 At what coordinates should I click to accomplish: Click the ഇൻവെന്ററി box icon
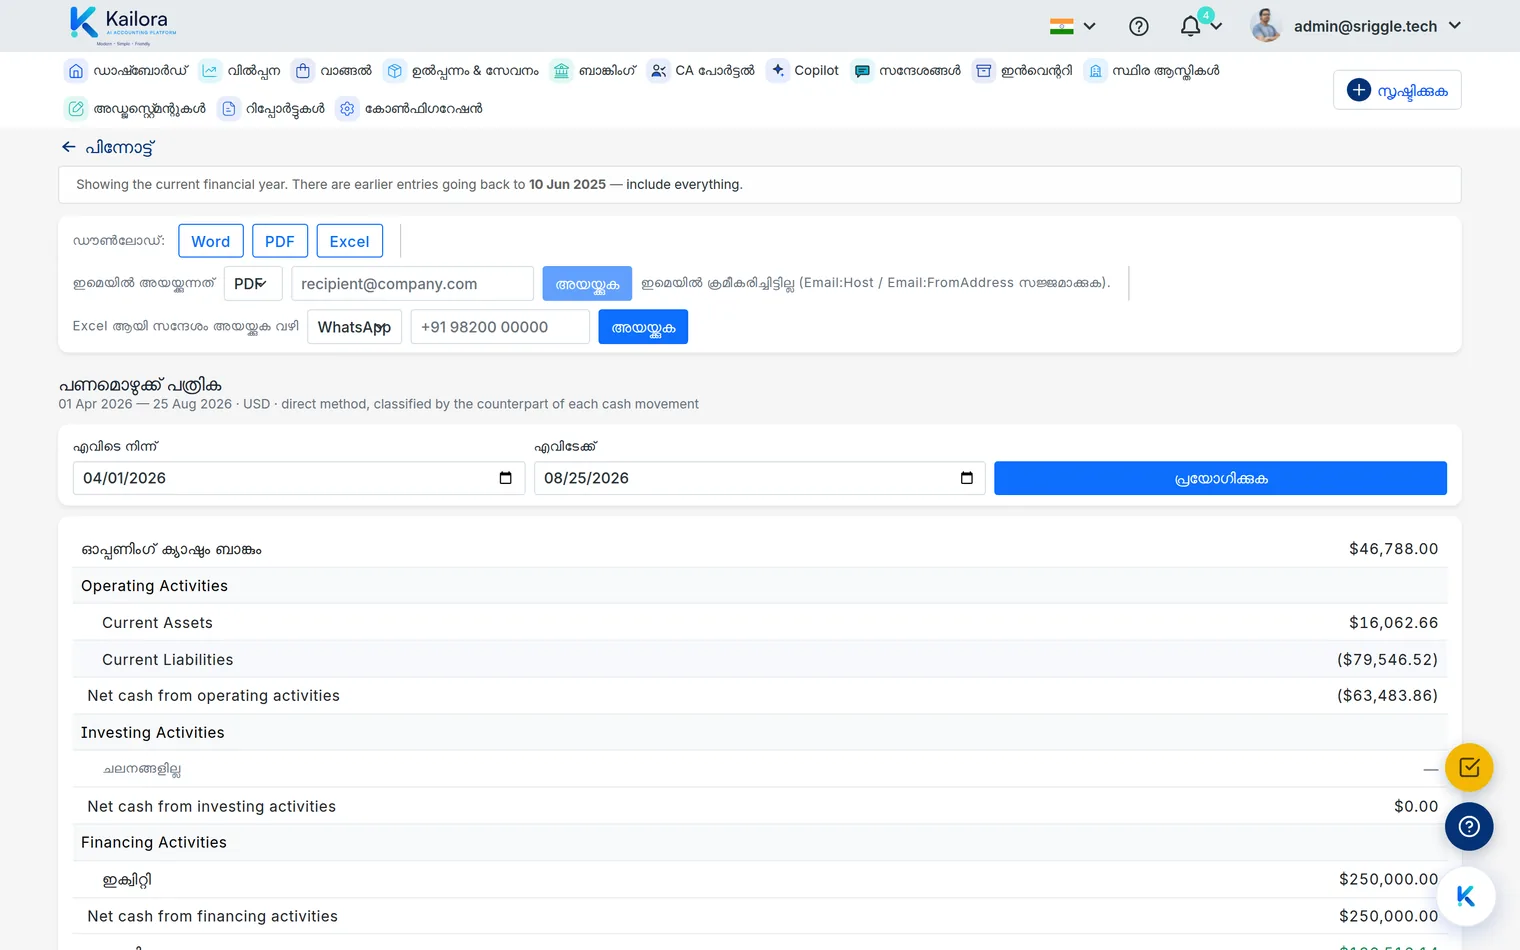pos(984,71)
